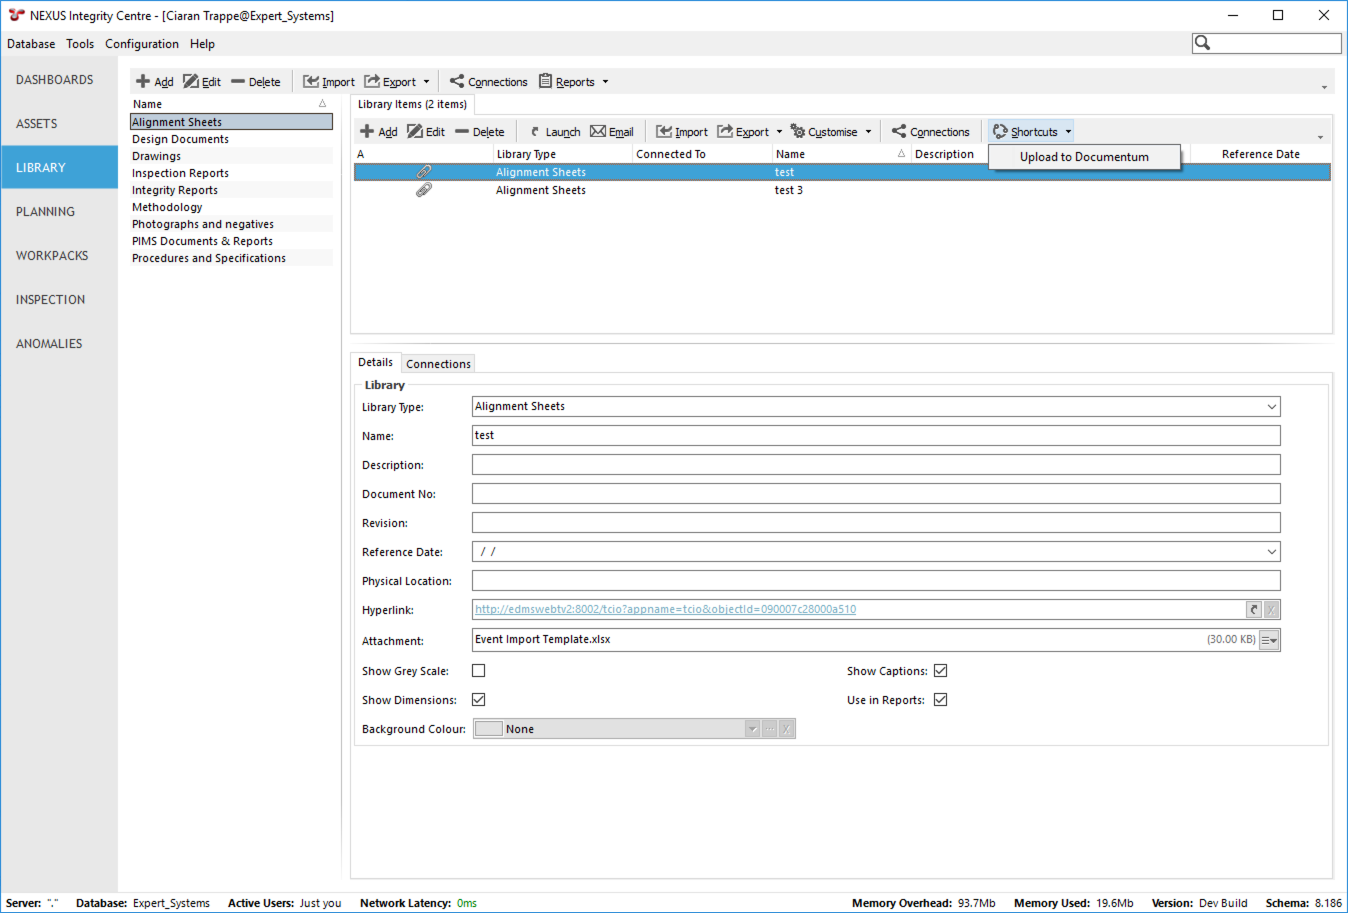The image size is (1348, 913).
Task: Click Connections icon in library items toolbar
Action: [x=899, y=132]
